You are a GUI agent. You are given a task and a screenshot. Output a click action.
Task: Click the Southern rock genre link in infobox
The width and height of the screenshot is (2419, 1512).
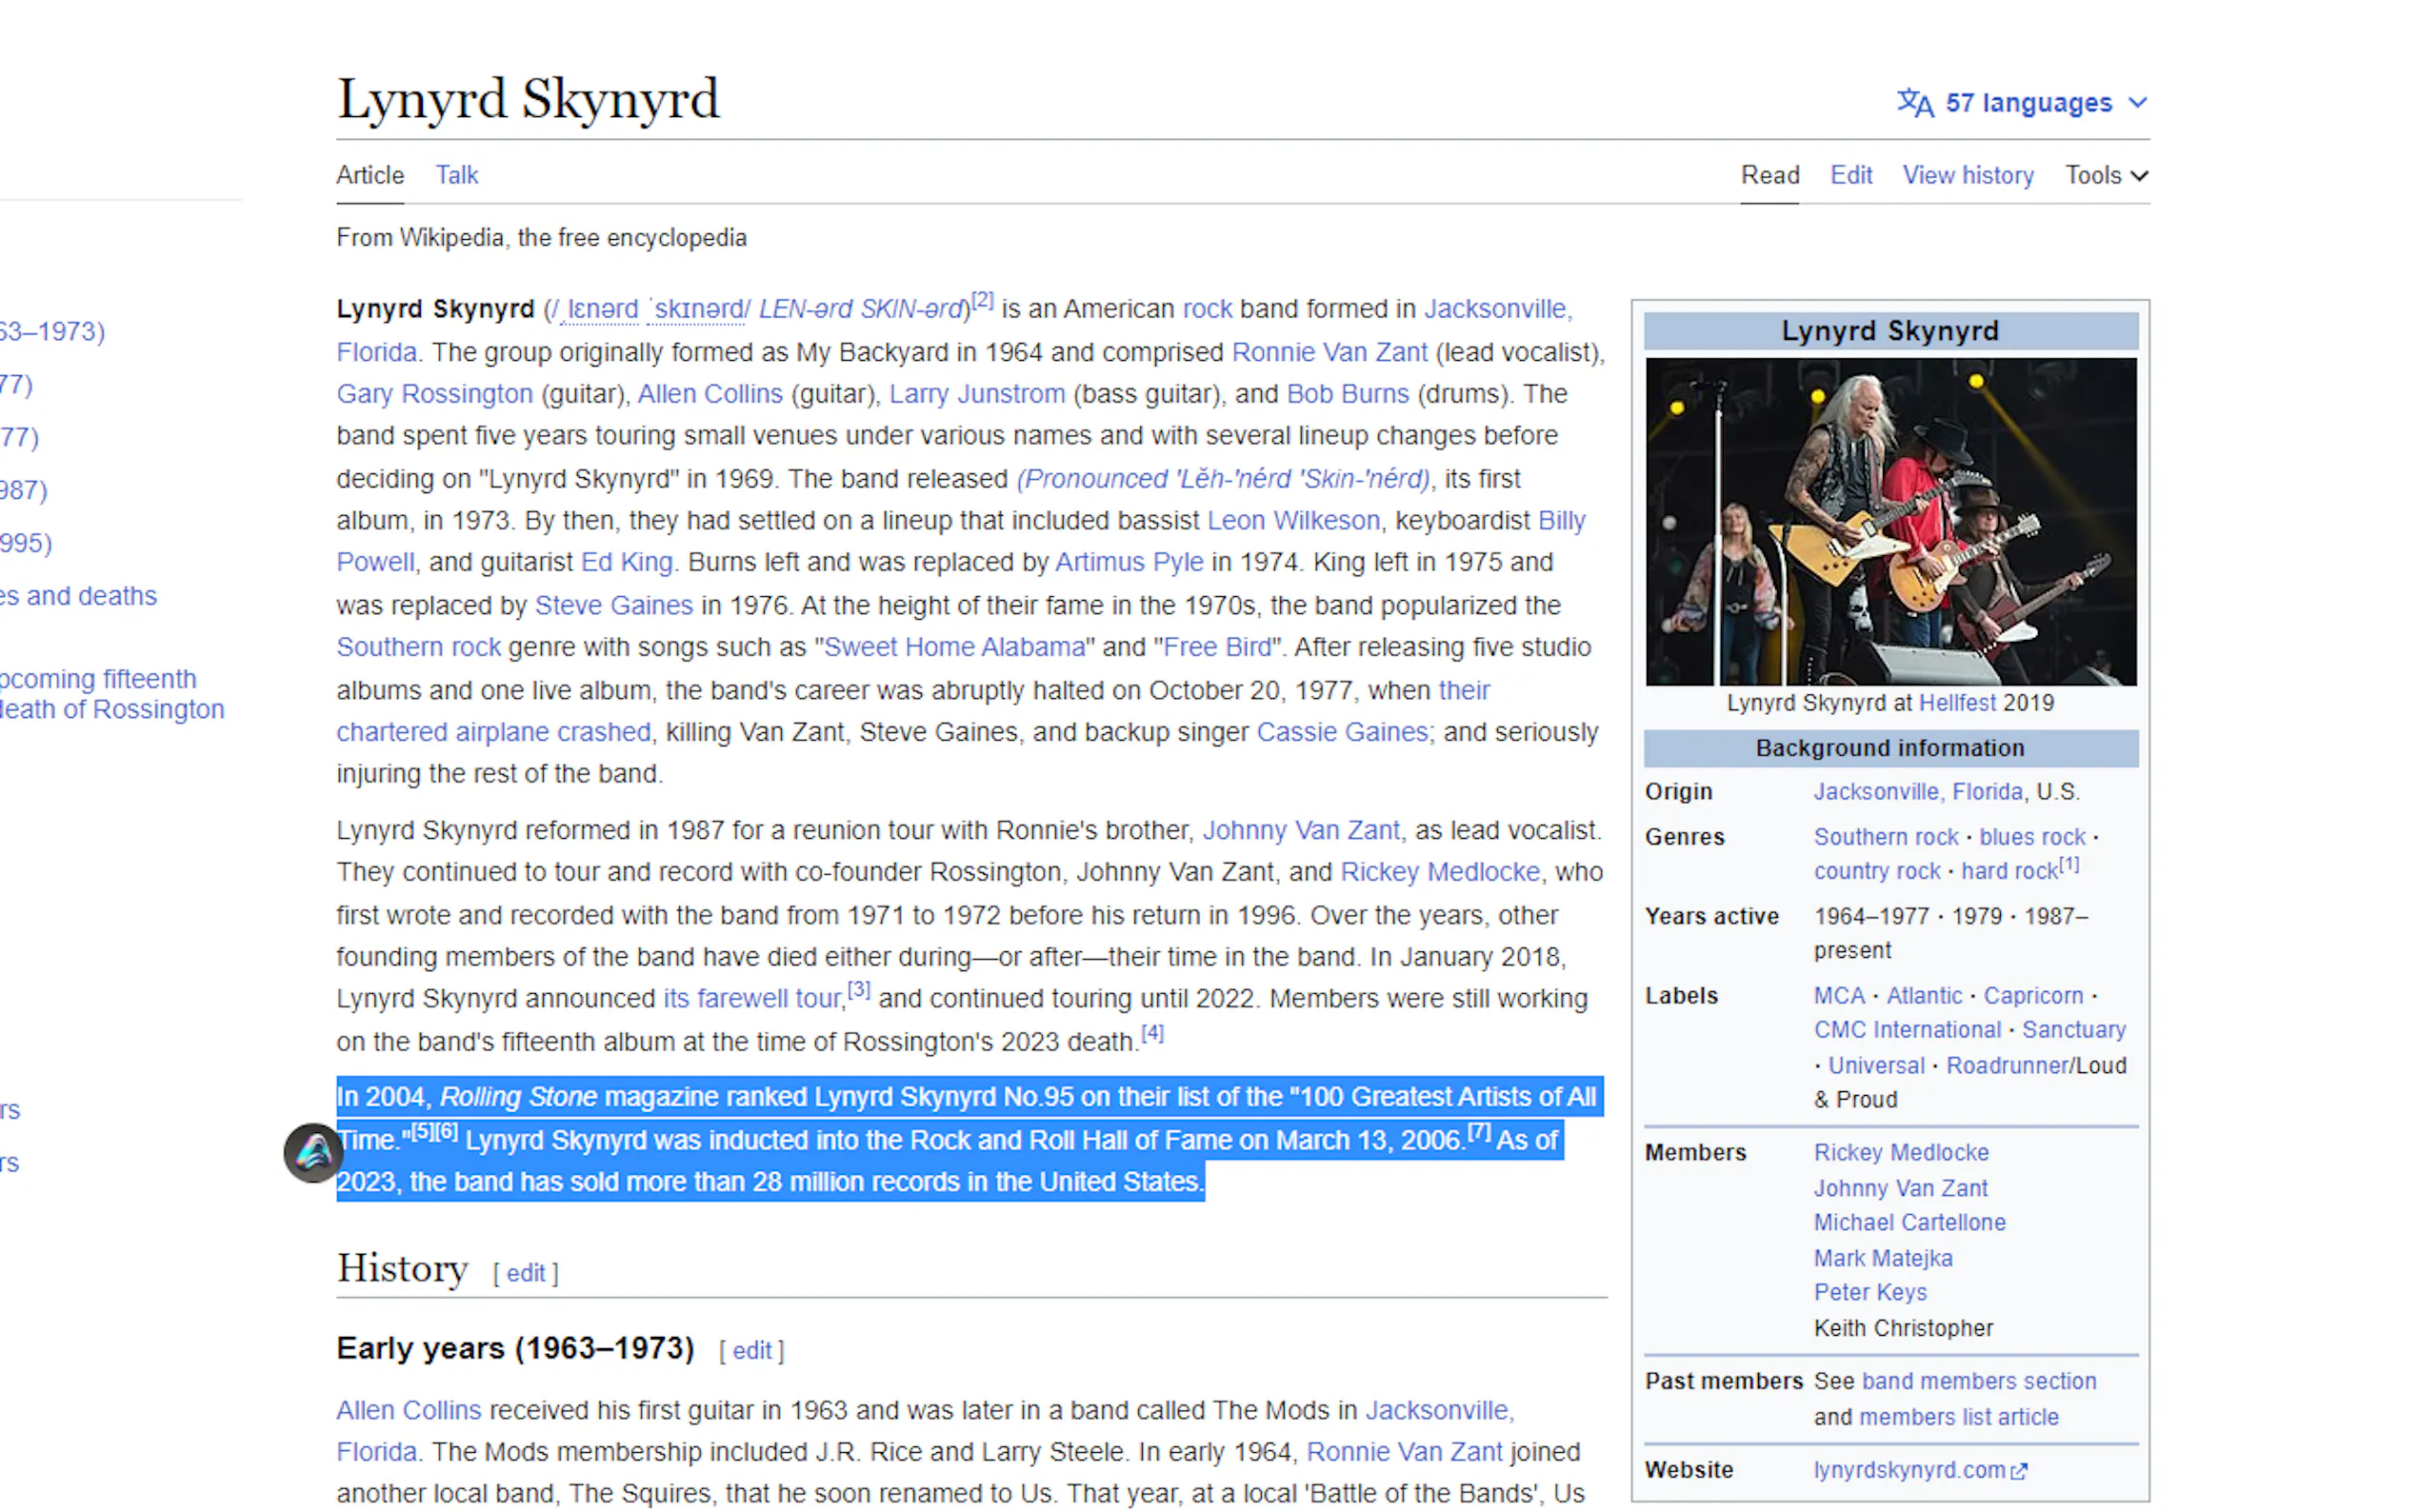click(x=1885, y=837)
